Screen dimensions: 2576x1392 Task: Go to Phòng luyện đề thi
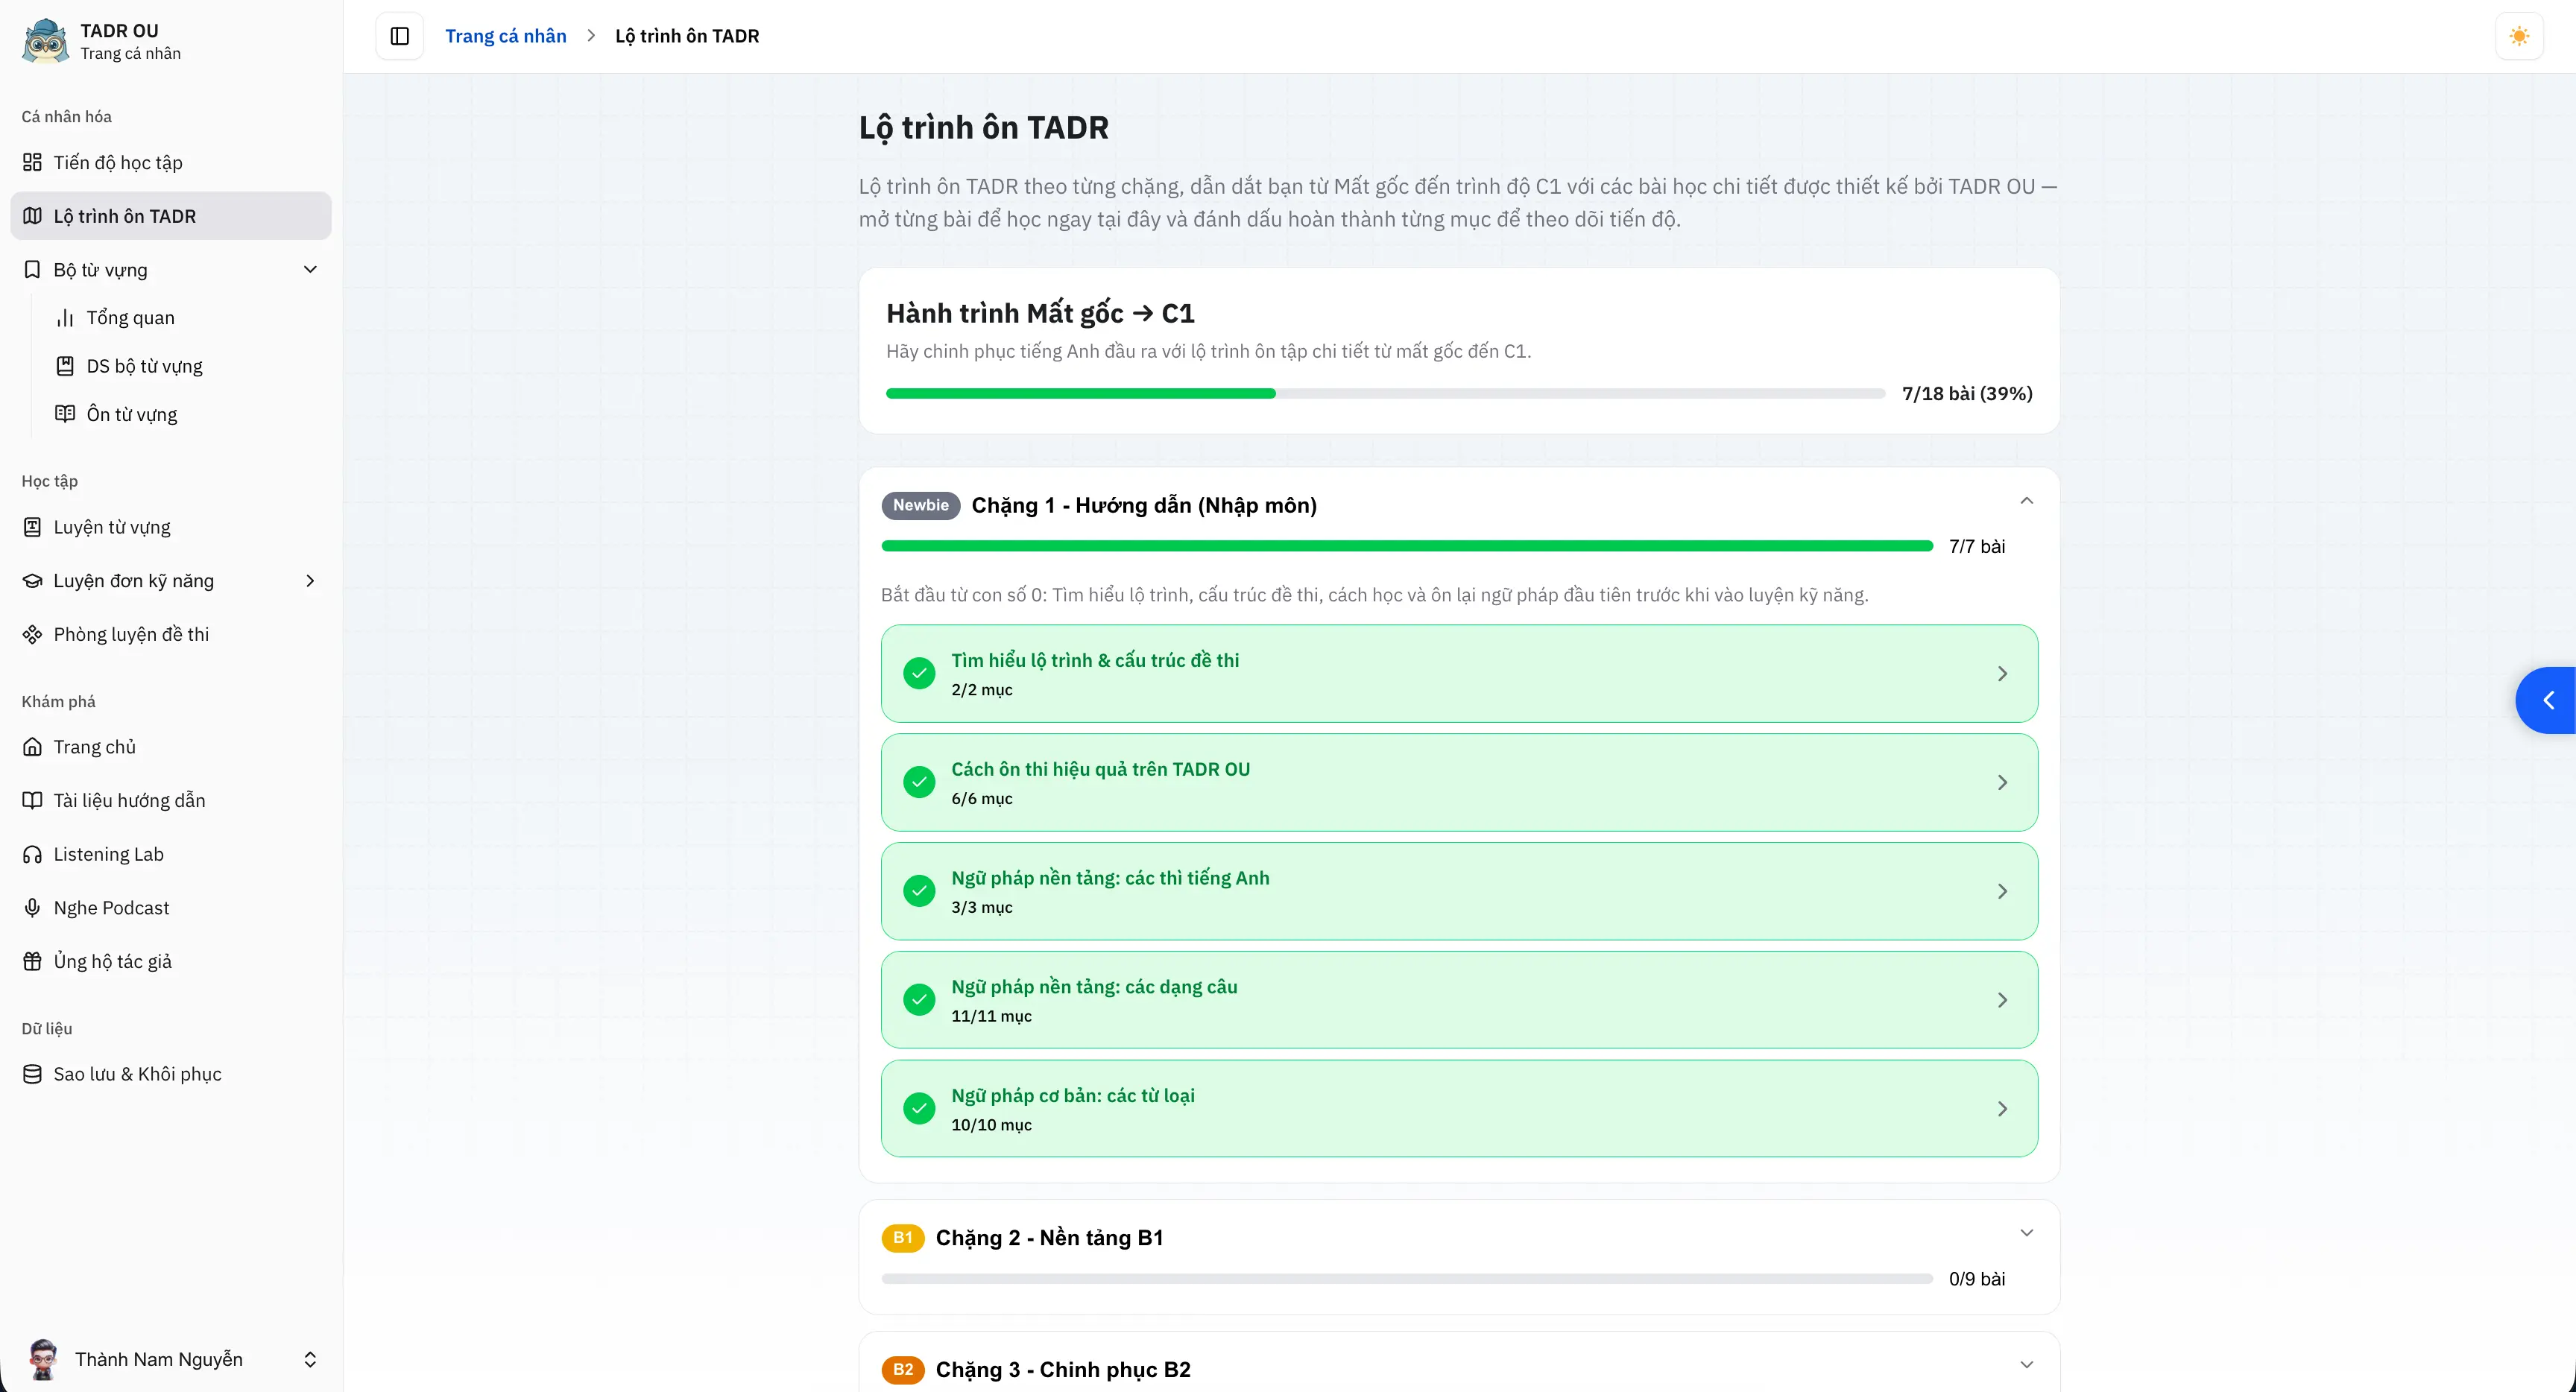point(171,634)
